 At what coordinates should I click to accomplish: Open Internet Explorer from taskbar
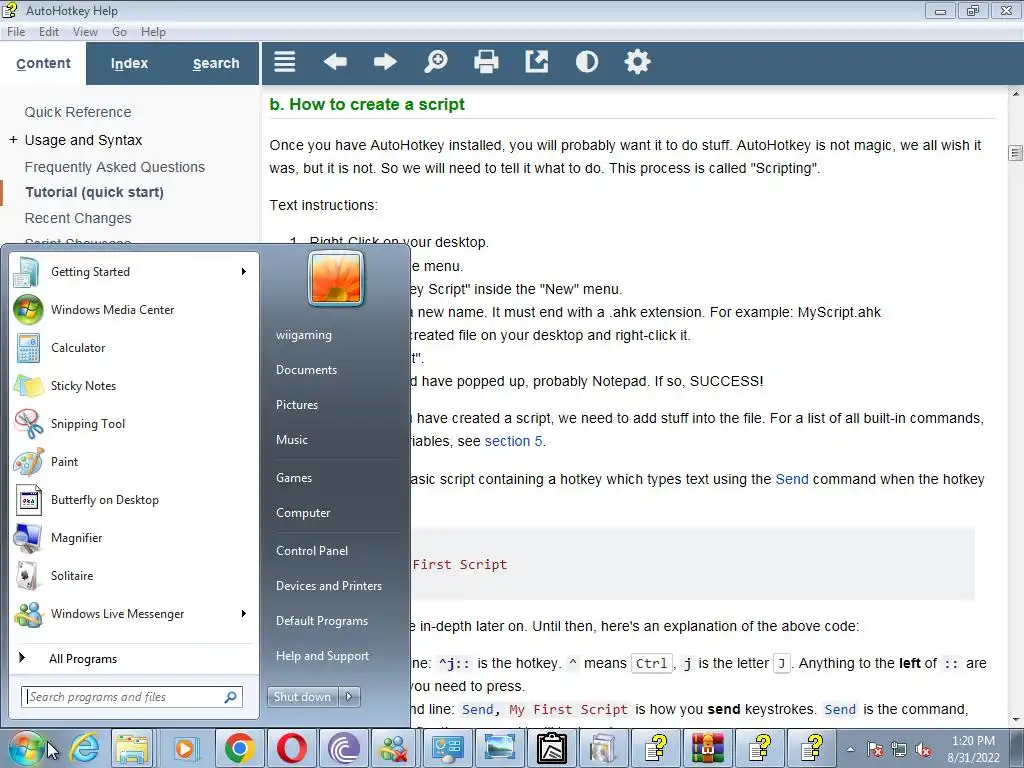point(85,748)
